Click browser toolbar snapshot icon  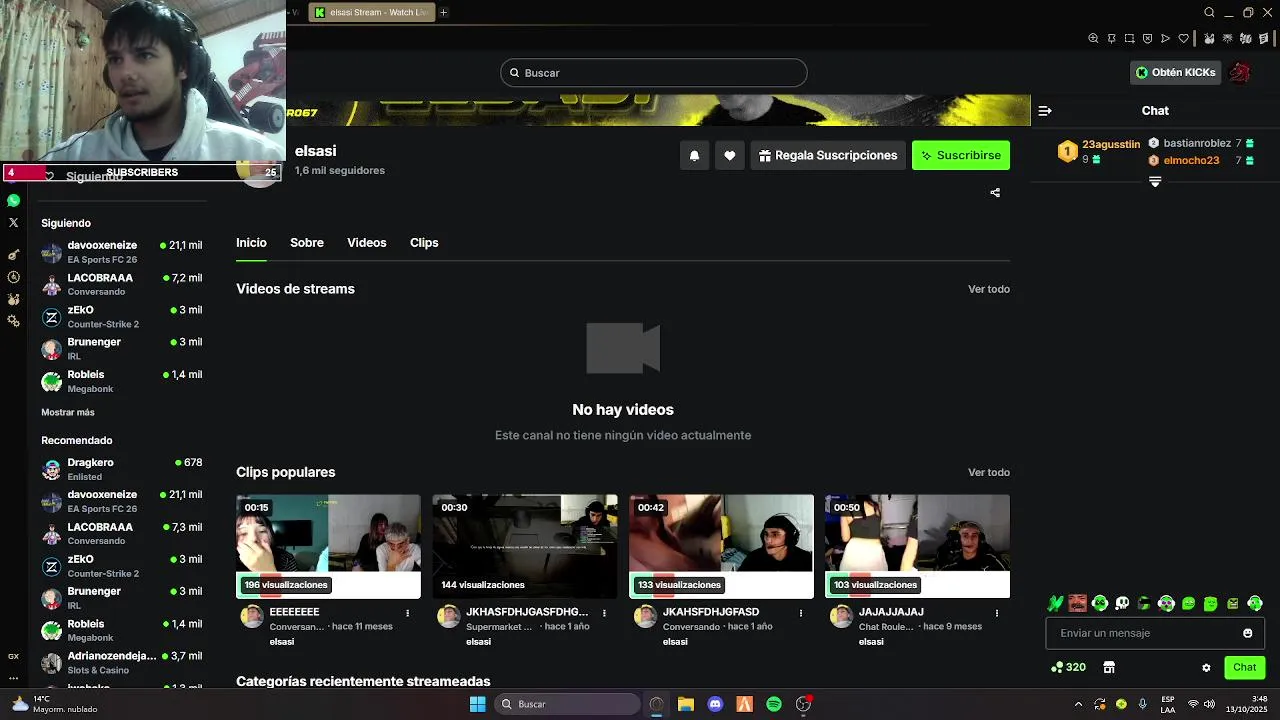click(x=1129, y=39)
